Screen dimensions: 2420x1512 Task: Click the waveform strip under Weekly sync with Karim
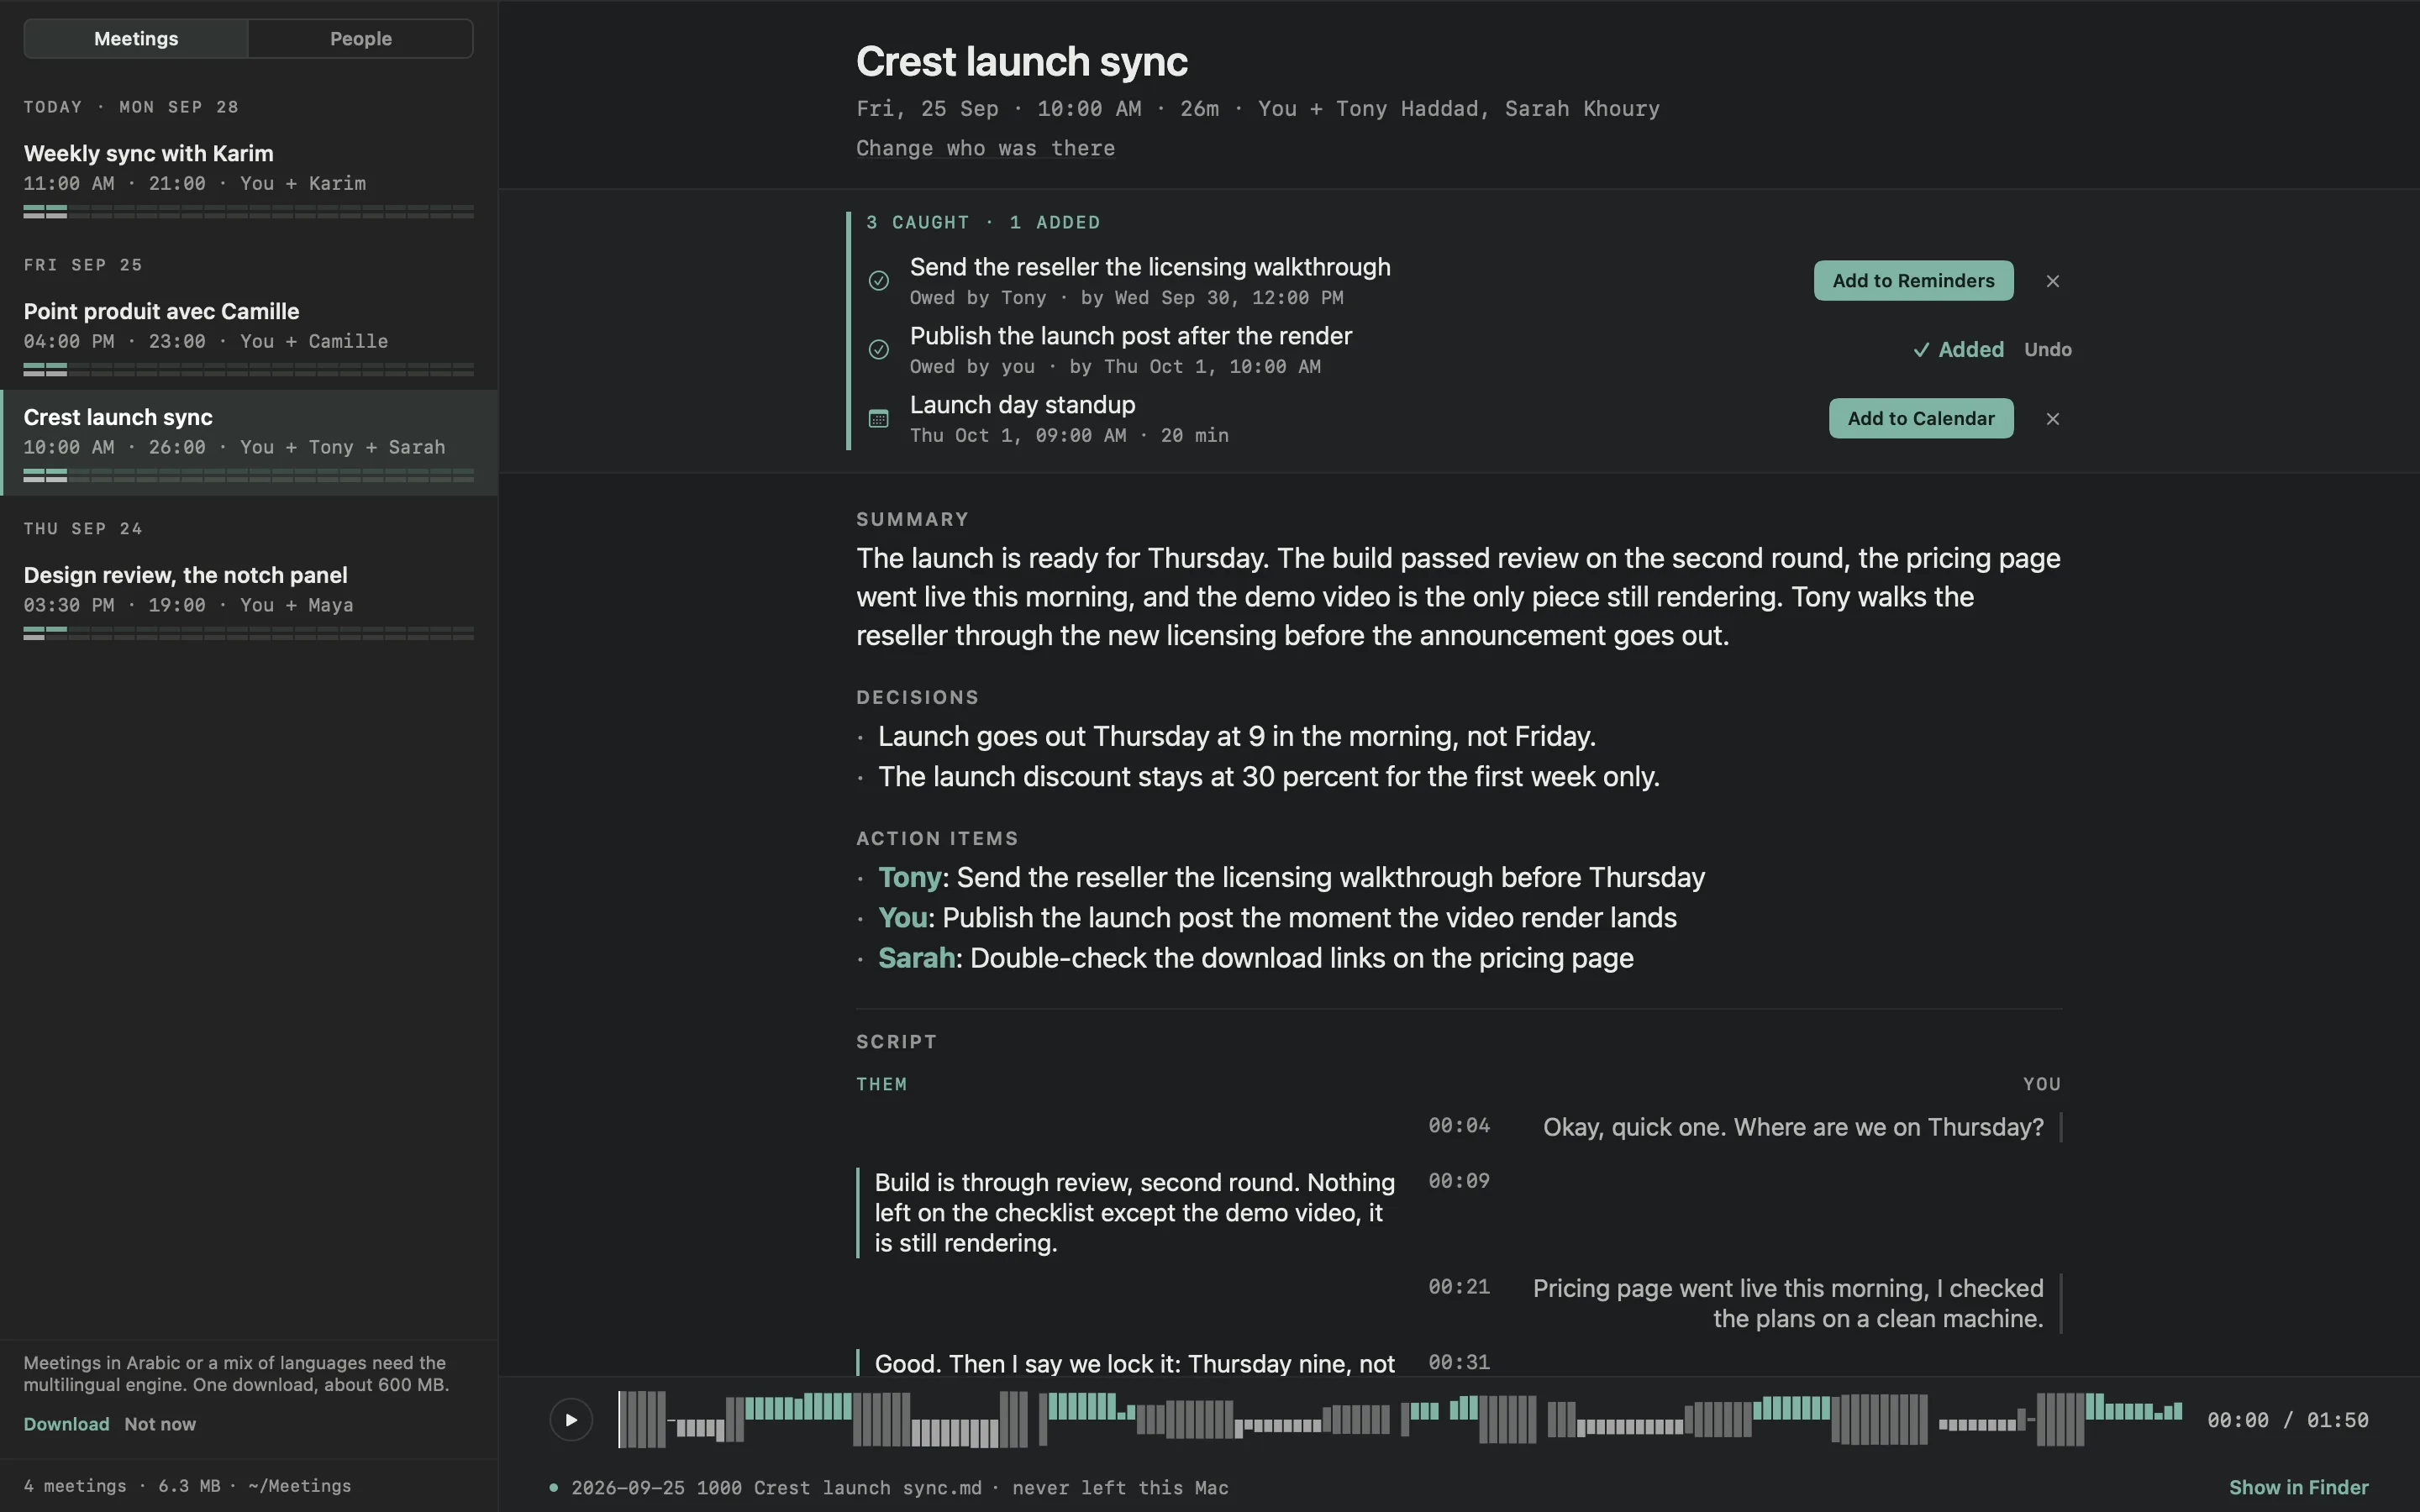[248, 212]
